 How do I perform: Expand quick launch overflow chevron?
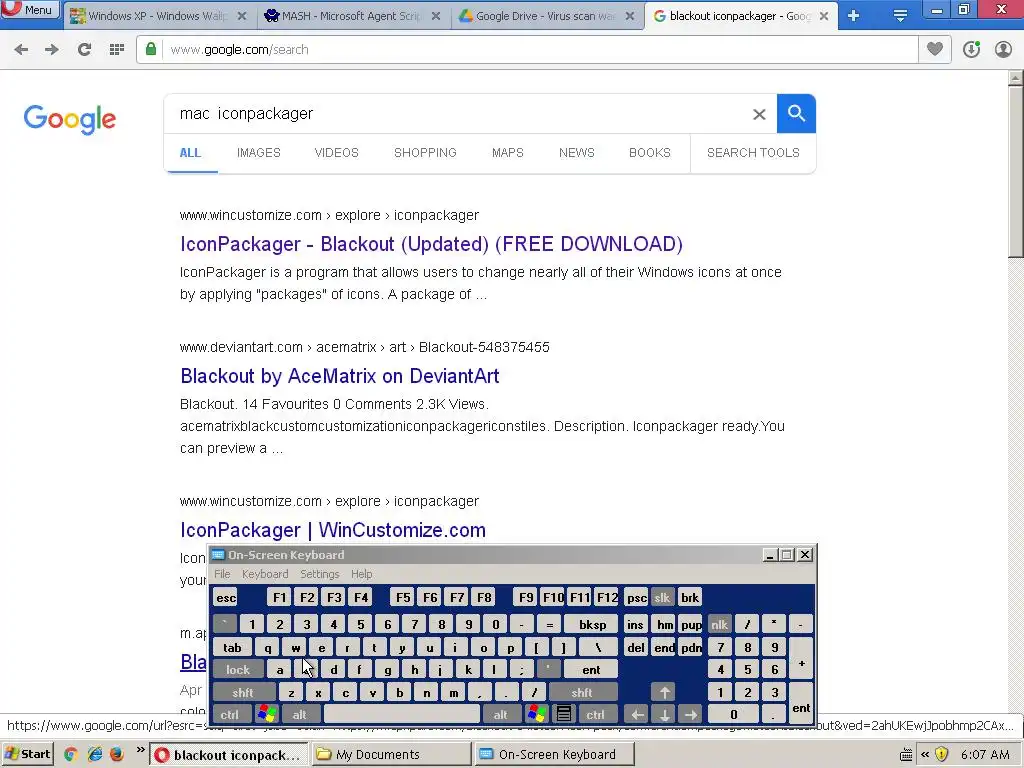point(140,751)
